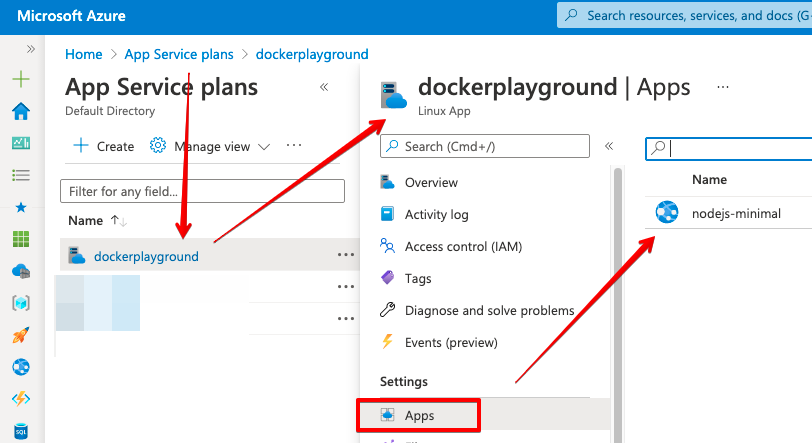Open the Resource groups cube icon

tap(20, 303)
